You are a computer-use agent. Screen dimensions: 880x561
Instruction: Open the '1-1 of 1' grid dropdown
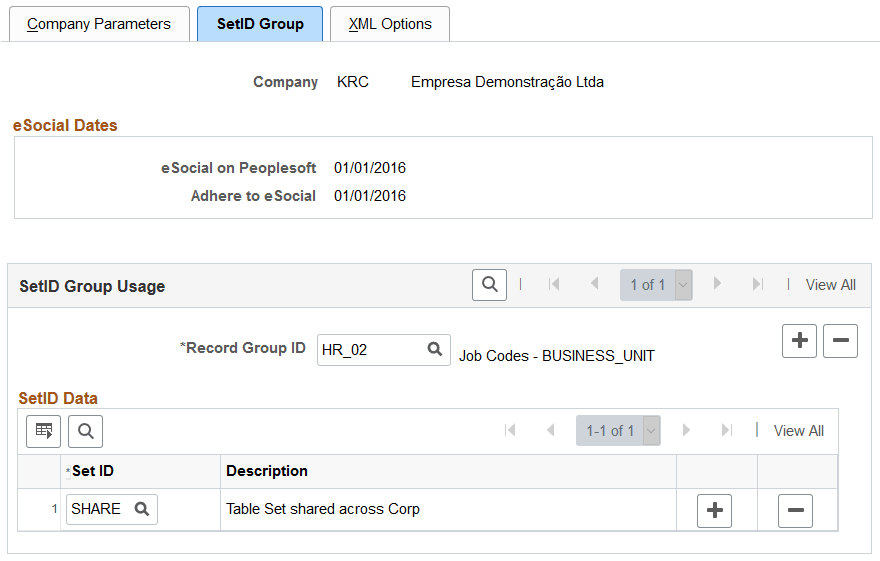(x=652, y=431)
